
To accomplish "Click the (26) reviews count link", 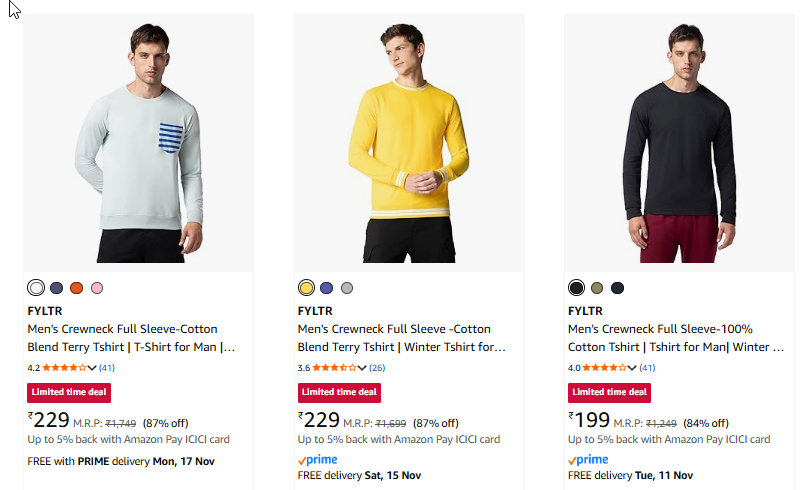I will 377,368.
